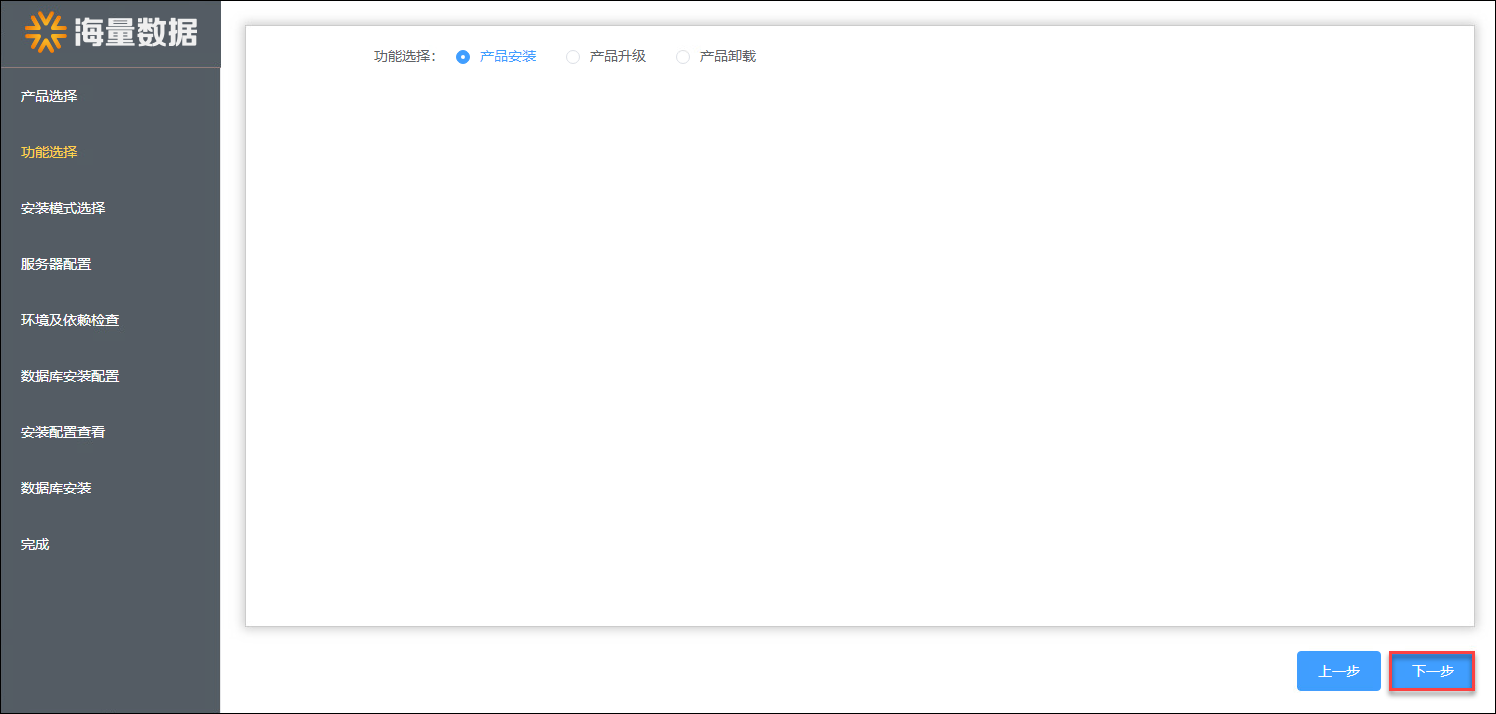Select 环境及依赖检查 sidebar item
Image resolution: width=1496 pixels, height=714 pixels.
coord(70,320)
